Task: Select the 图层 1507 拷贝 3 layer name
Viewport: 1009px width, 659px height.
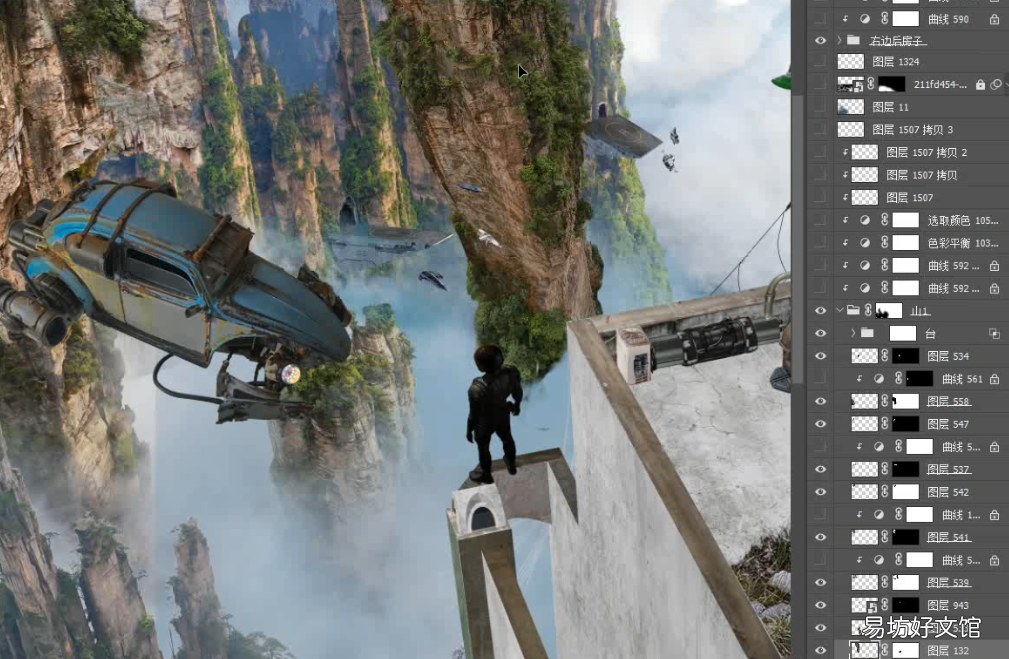Action: point(912,130)
